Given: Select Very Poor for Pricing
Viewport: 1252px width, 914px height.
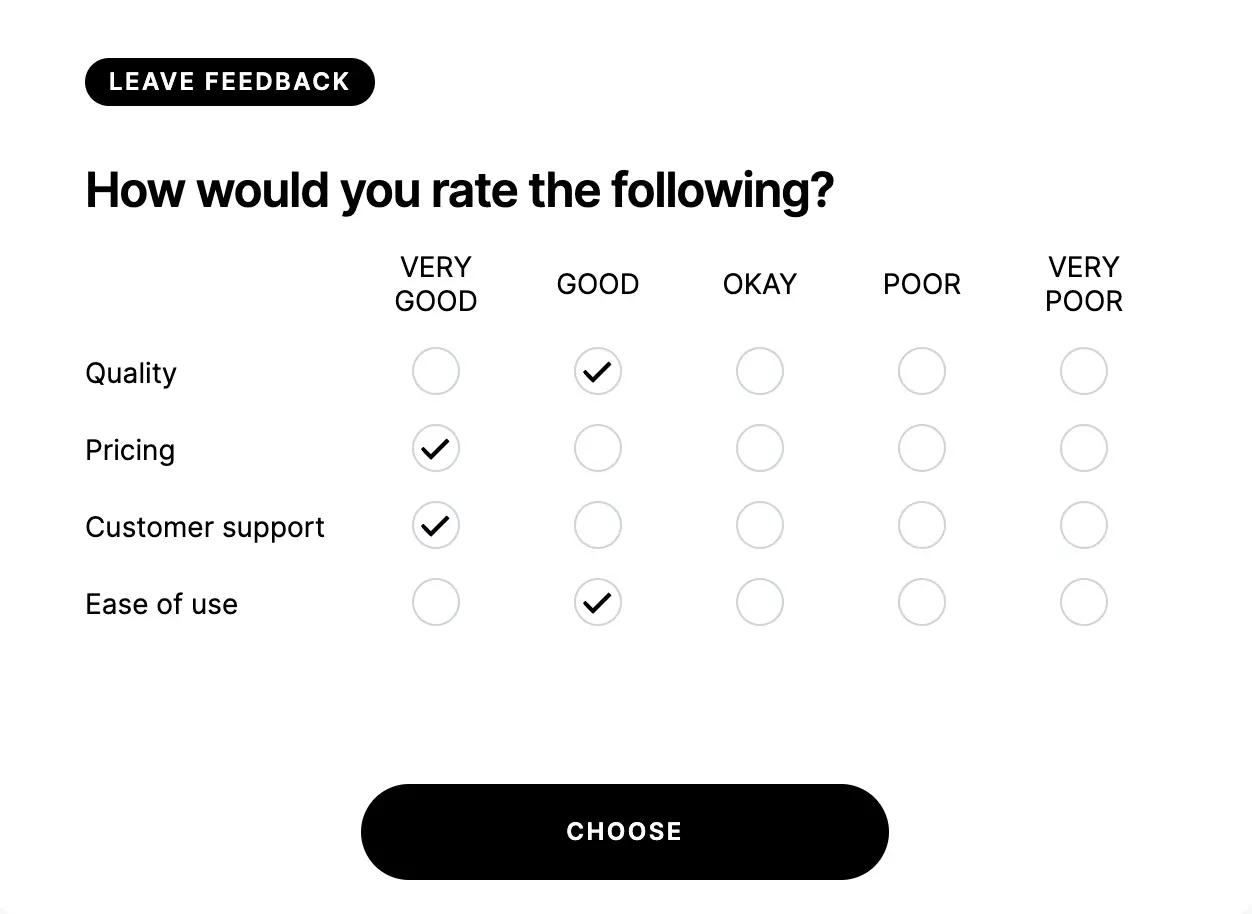Looking at the screenshot, I should (1084, 448).
